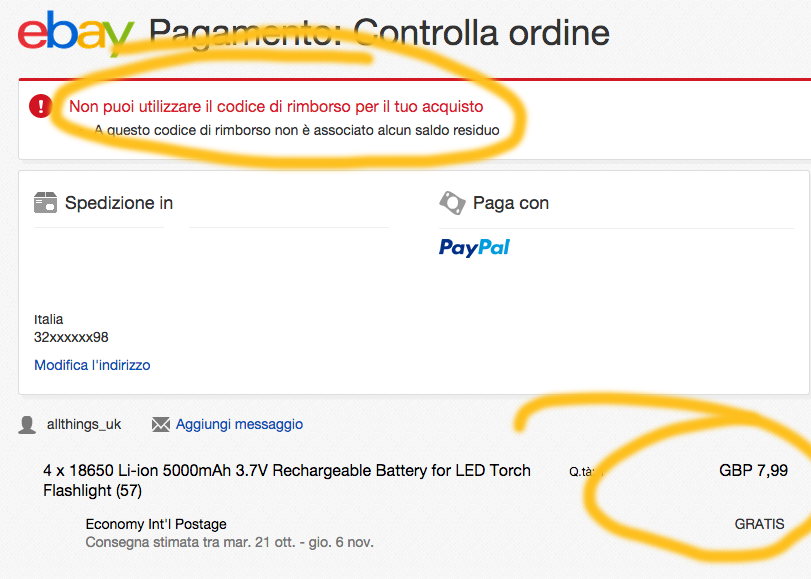Click the 18650 Li-ion battery item title
Viewport: 811px width, 579px height.
click(287, 480)
